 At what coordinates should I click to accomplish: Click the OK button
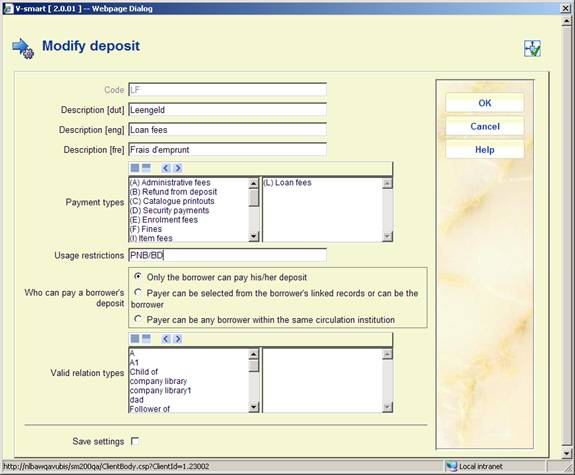click(484, 103)
